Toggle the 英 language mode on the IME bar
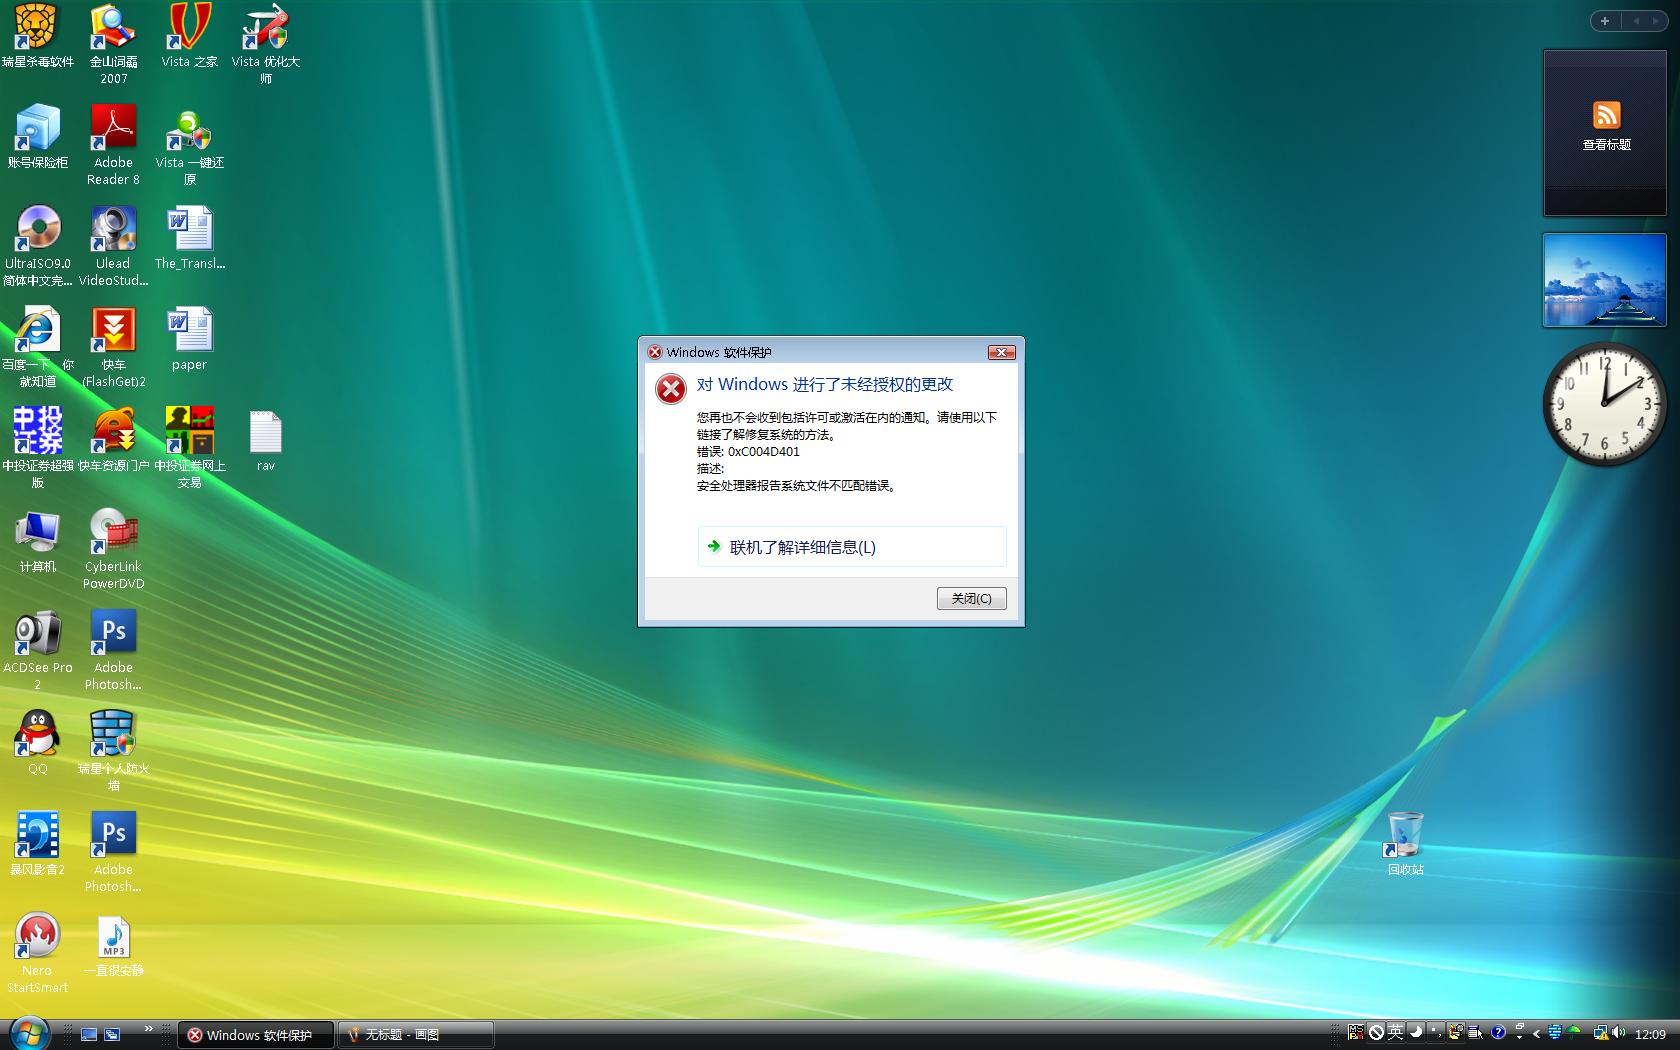 point(1395,1033)
